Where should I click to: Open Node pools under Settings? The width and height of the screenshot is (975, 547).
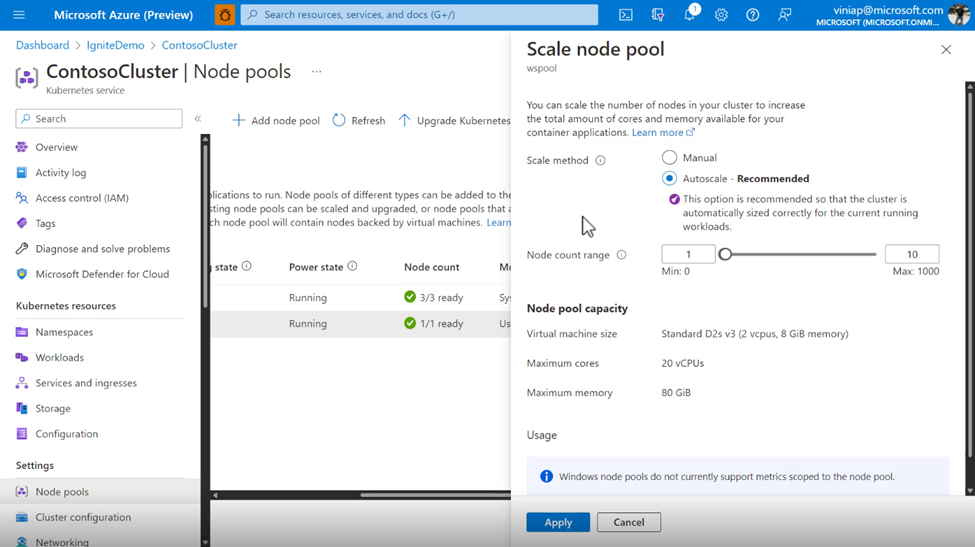[x=62, y=492]
